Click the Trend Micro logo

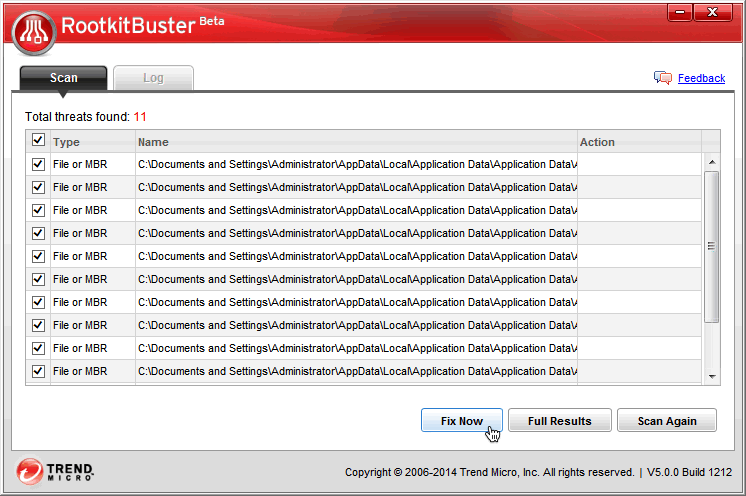(54, 471)
